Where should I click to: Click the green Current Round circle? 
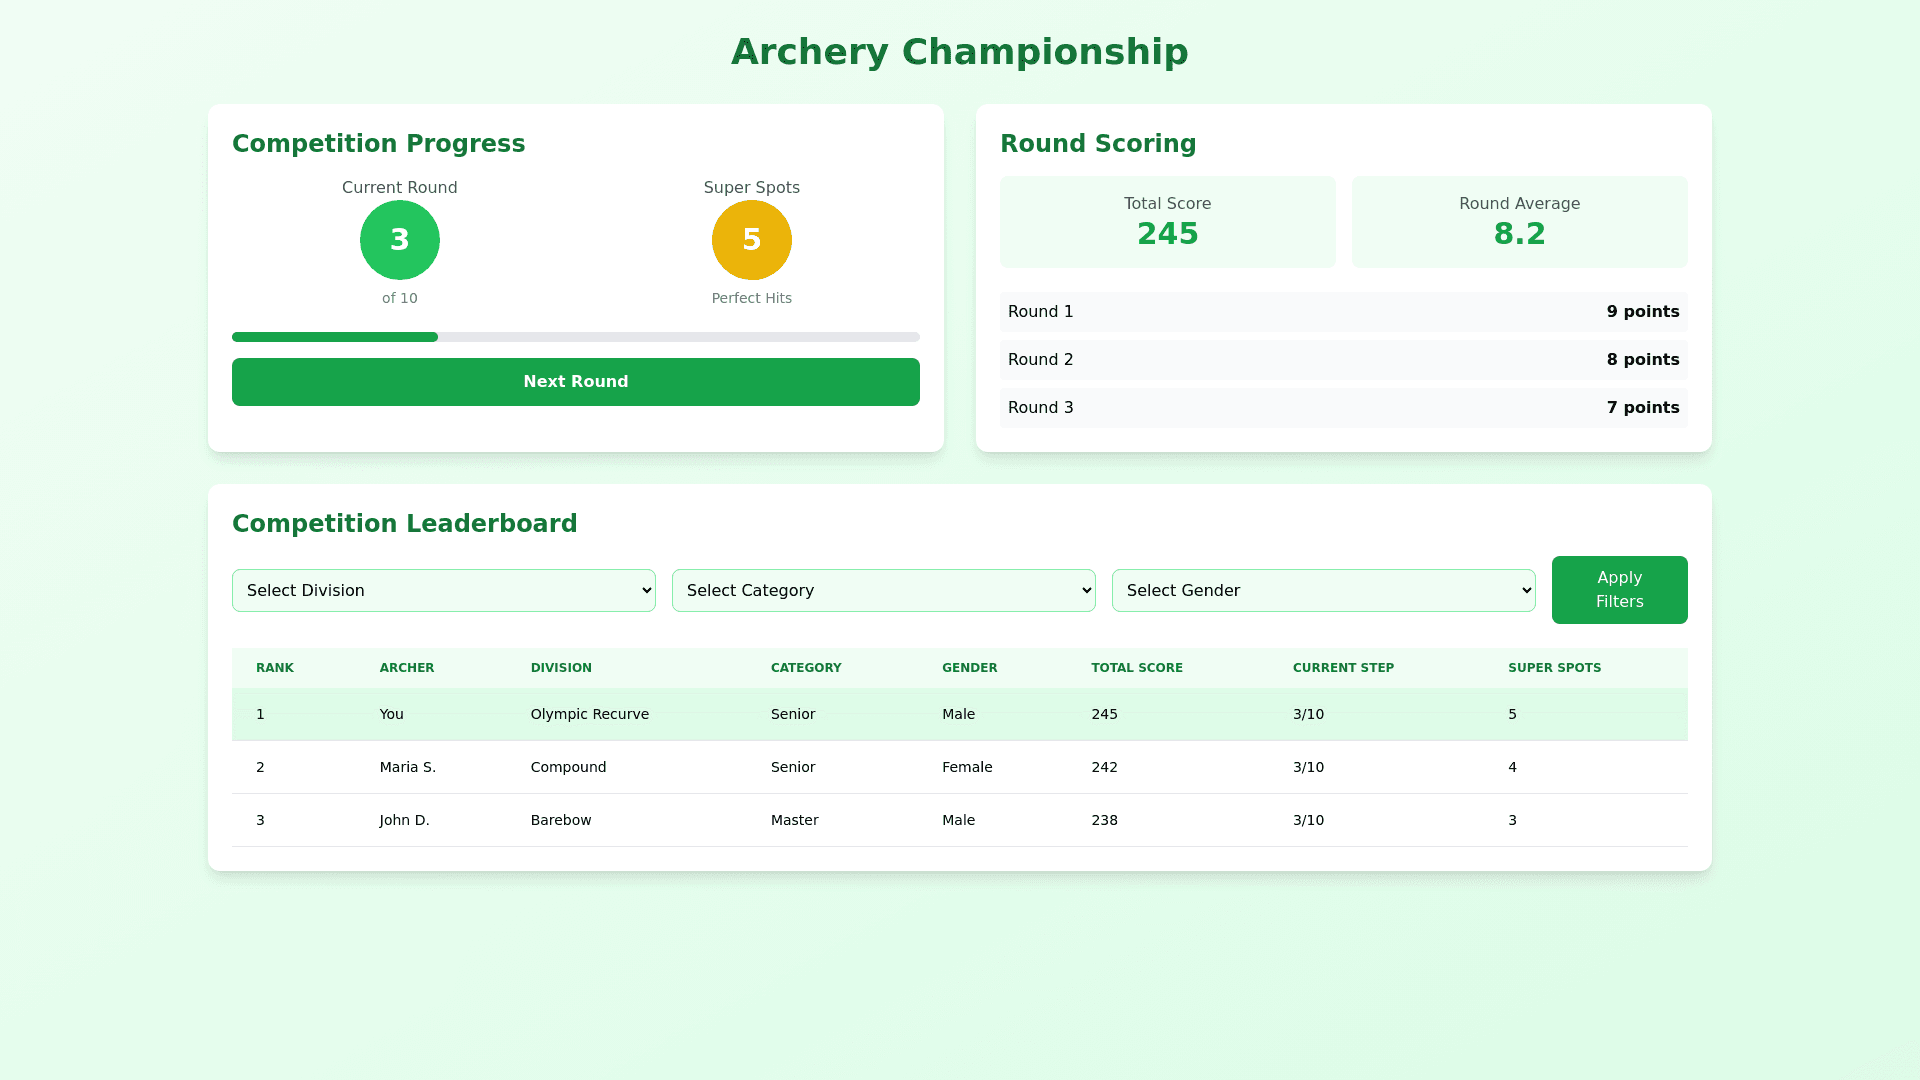[399, 240]
